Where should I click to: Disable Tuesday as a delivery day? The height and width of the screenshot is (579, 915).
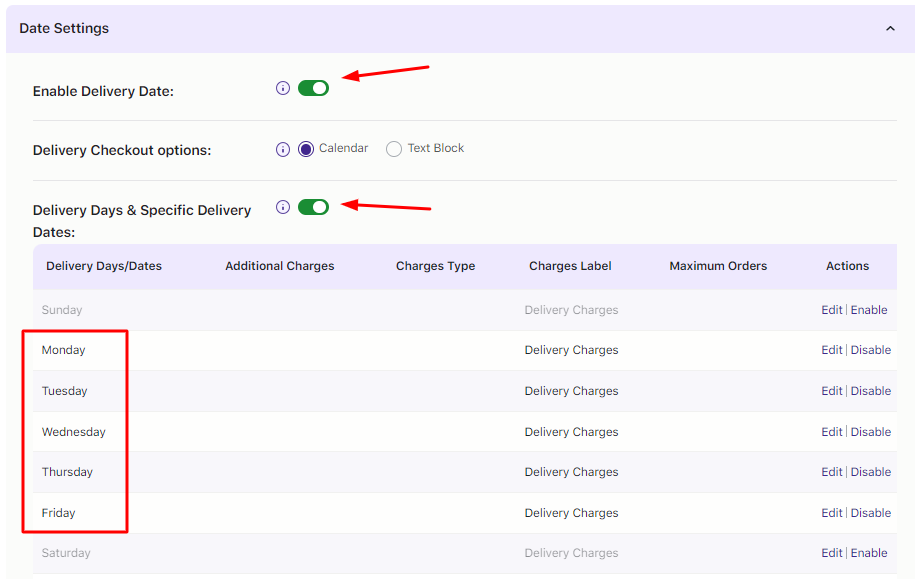pyautogui.click(x=871, y=391)
